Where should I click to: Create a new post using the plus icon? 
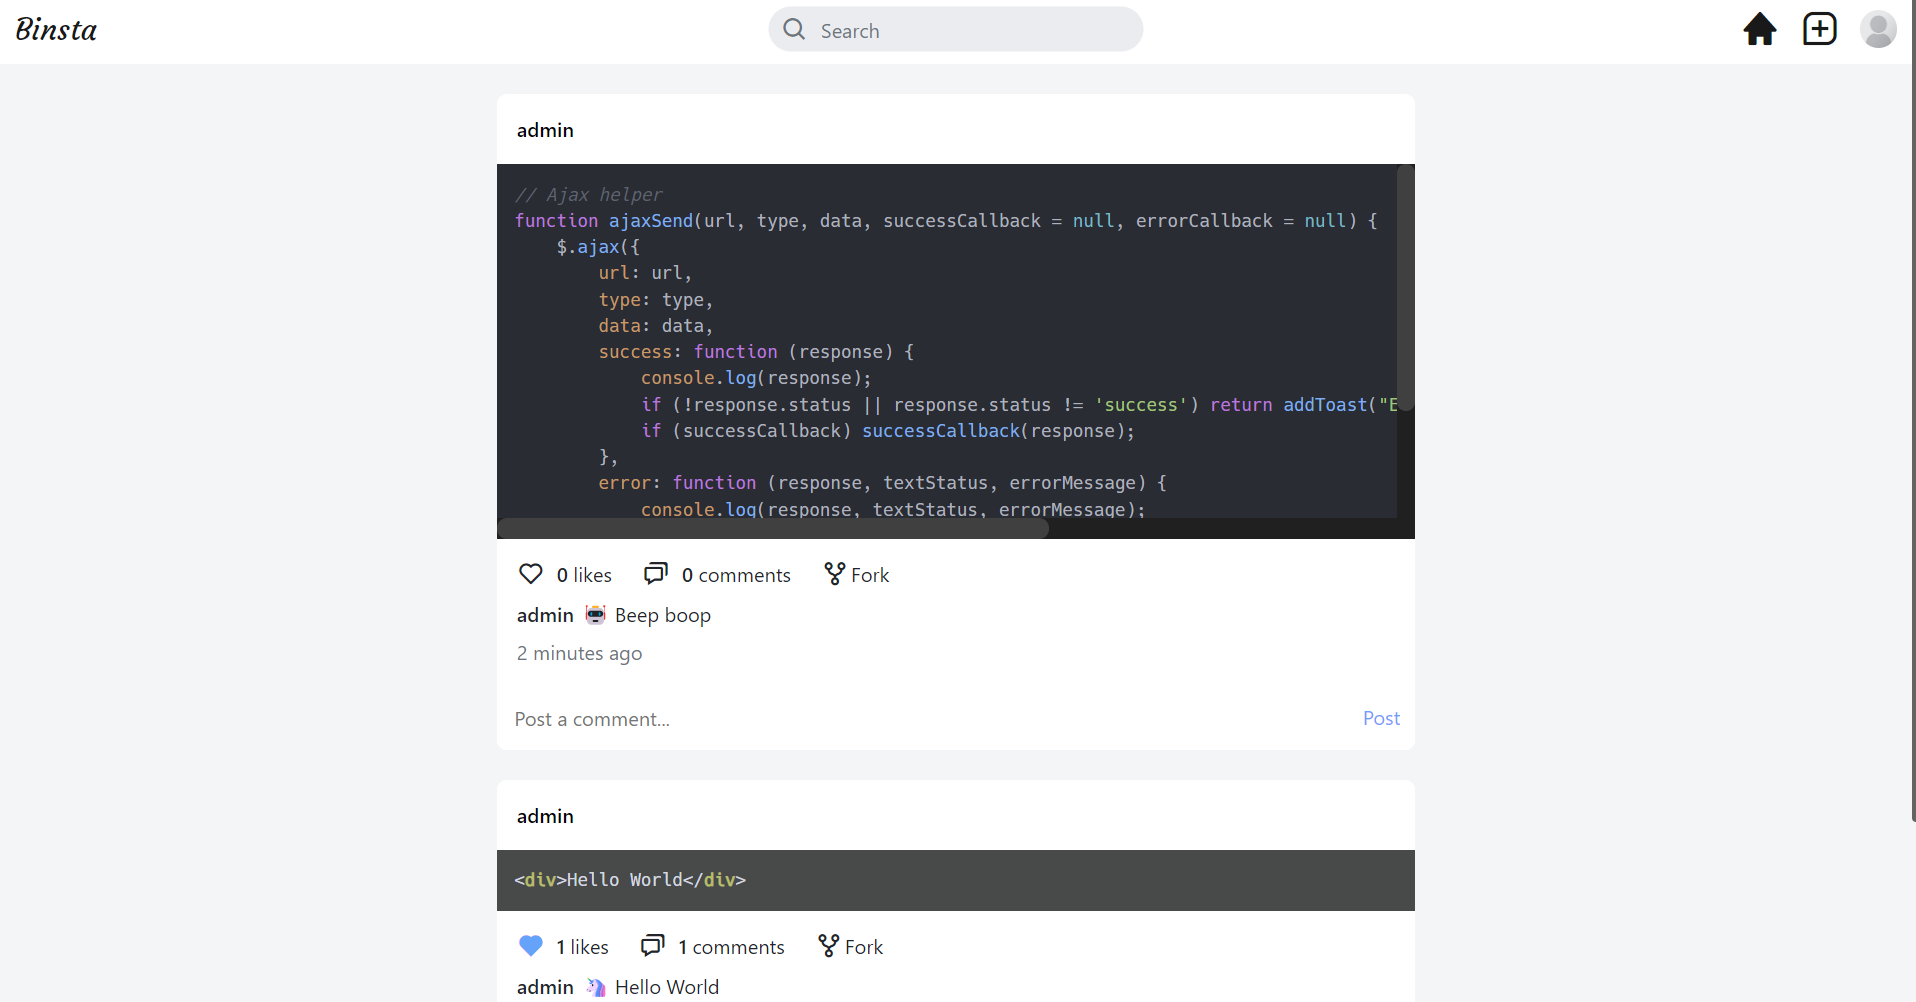pos(1819,29)
